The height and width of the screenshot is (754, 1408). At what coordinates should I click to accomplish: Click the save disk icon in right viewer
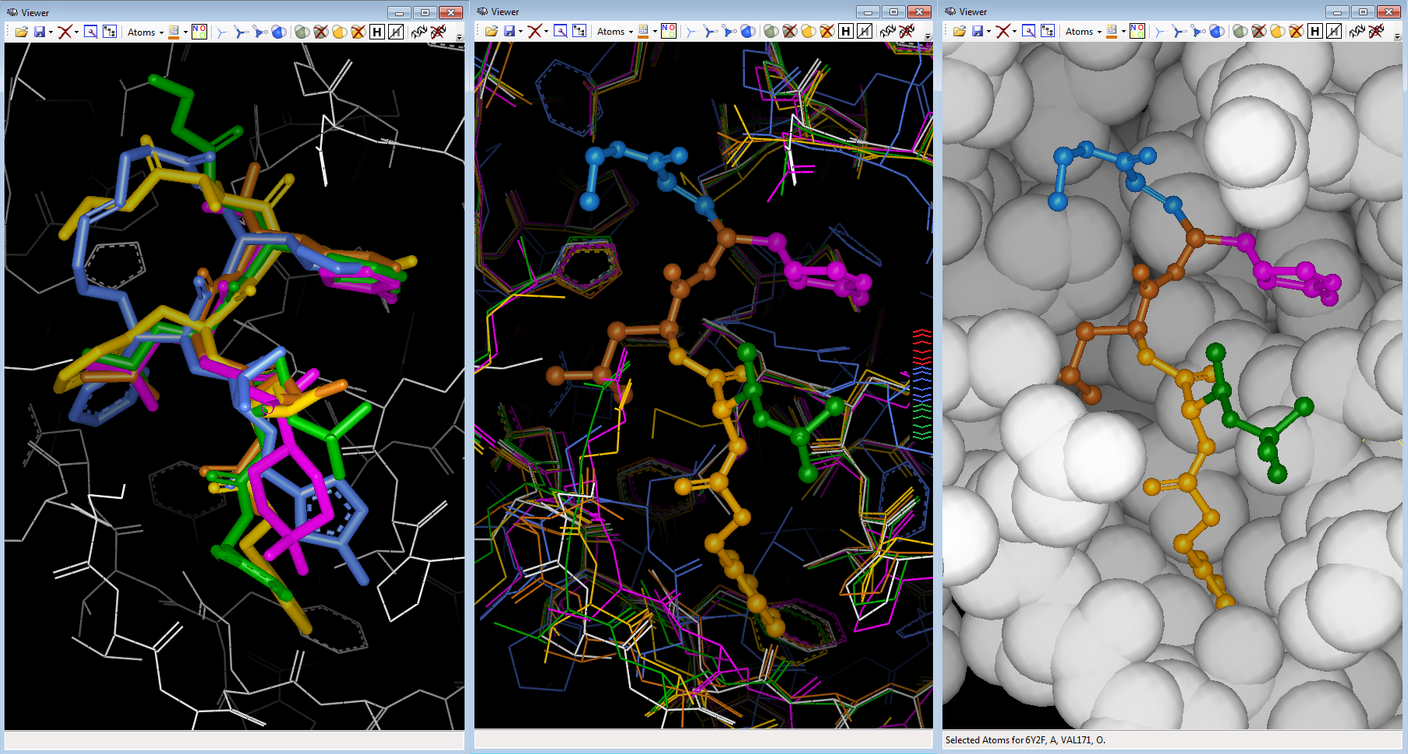tap(977, 32)
